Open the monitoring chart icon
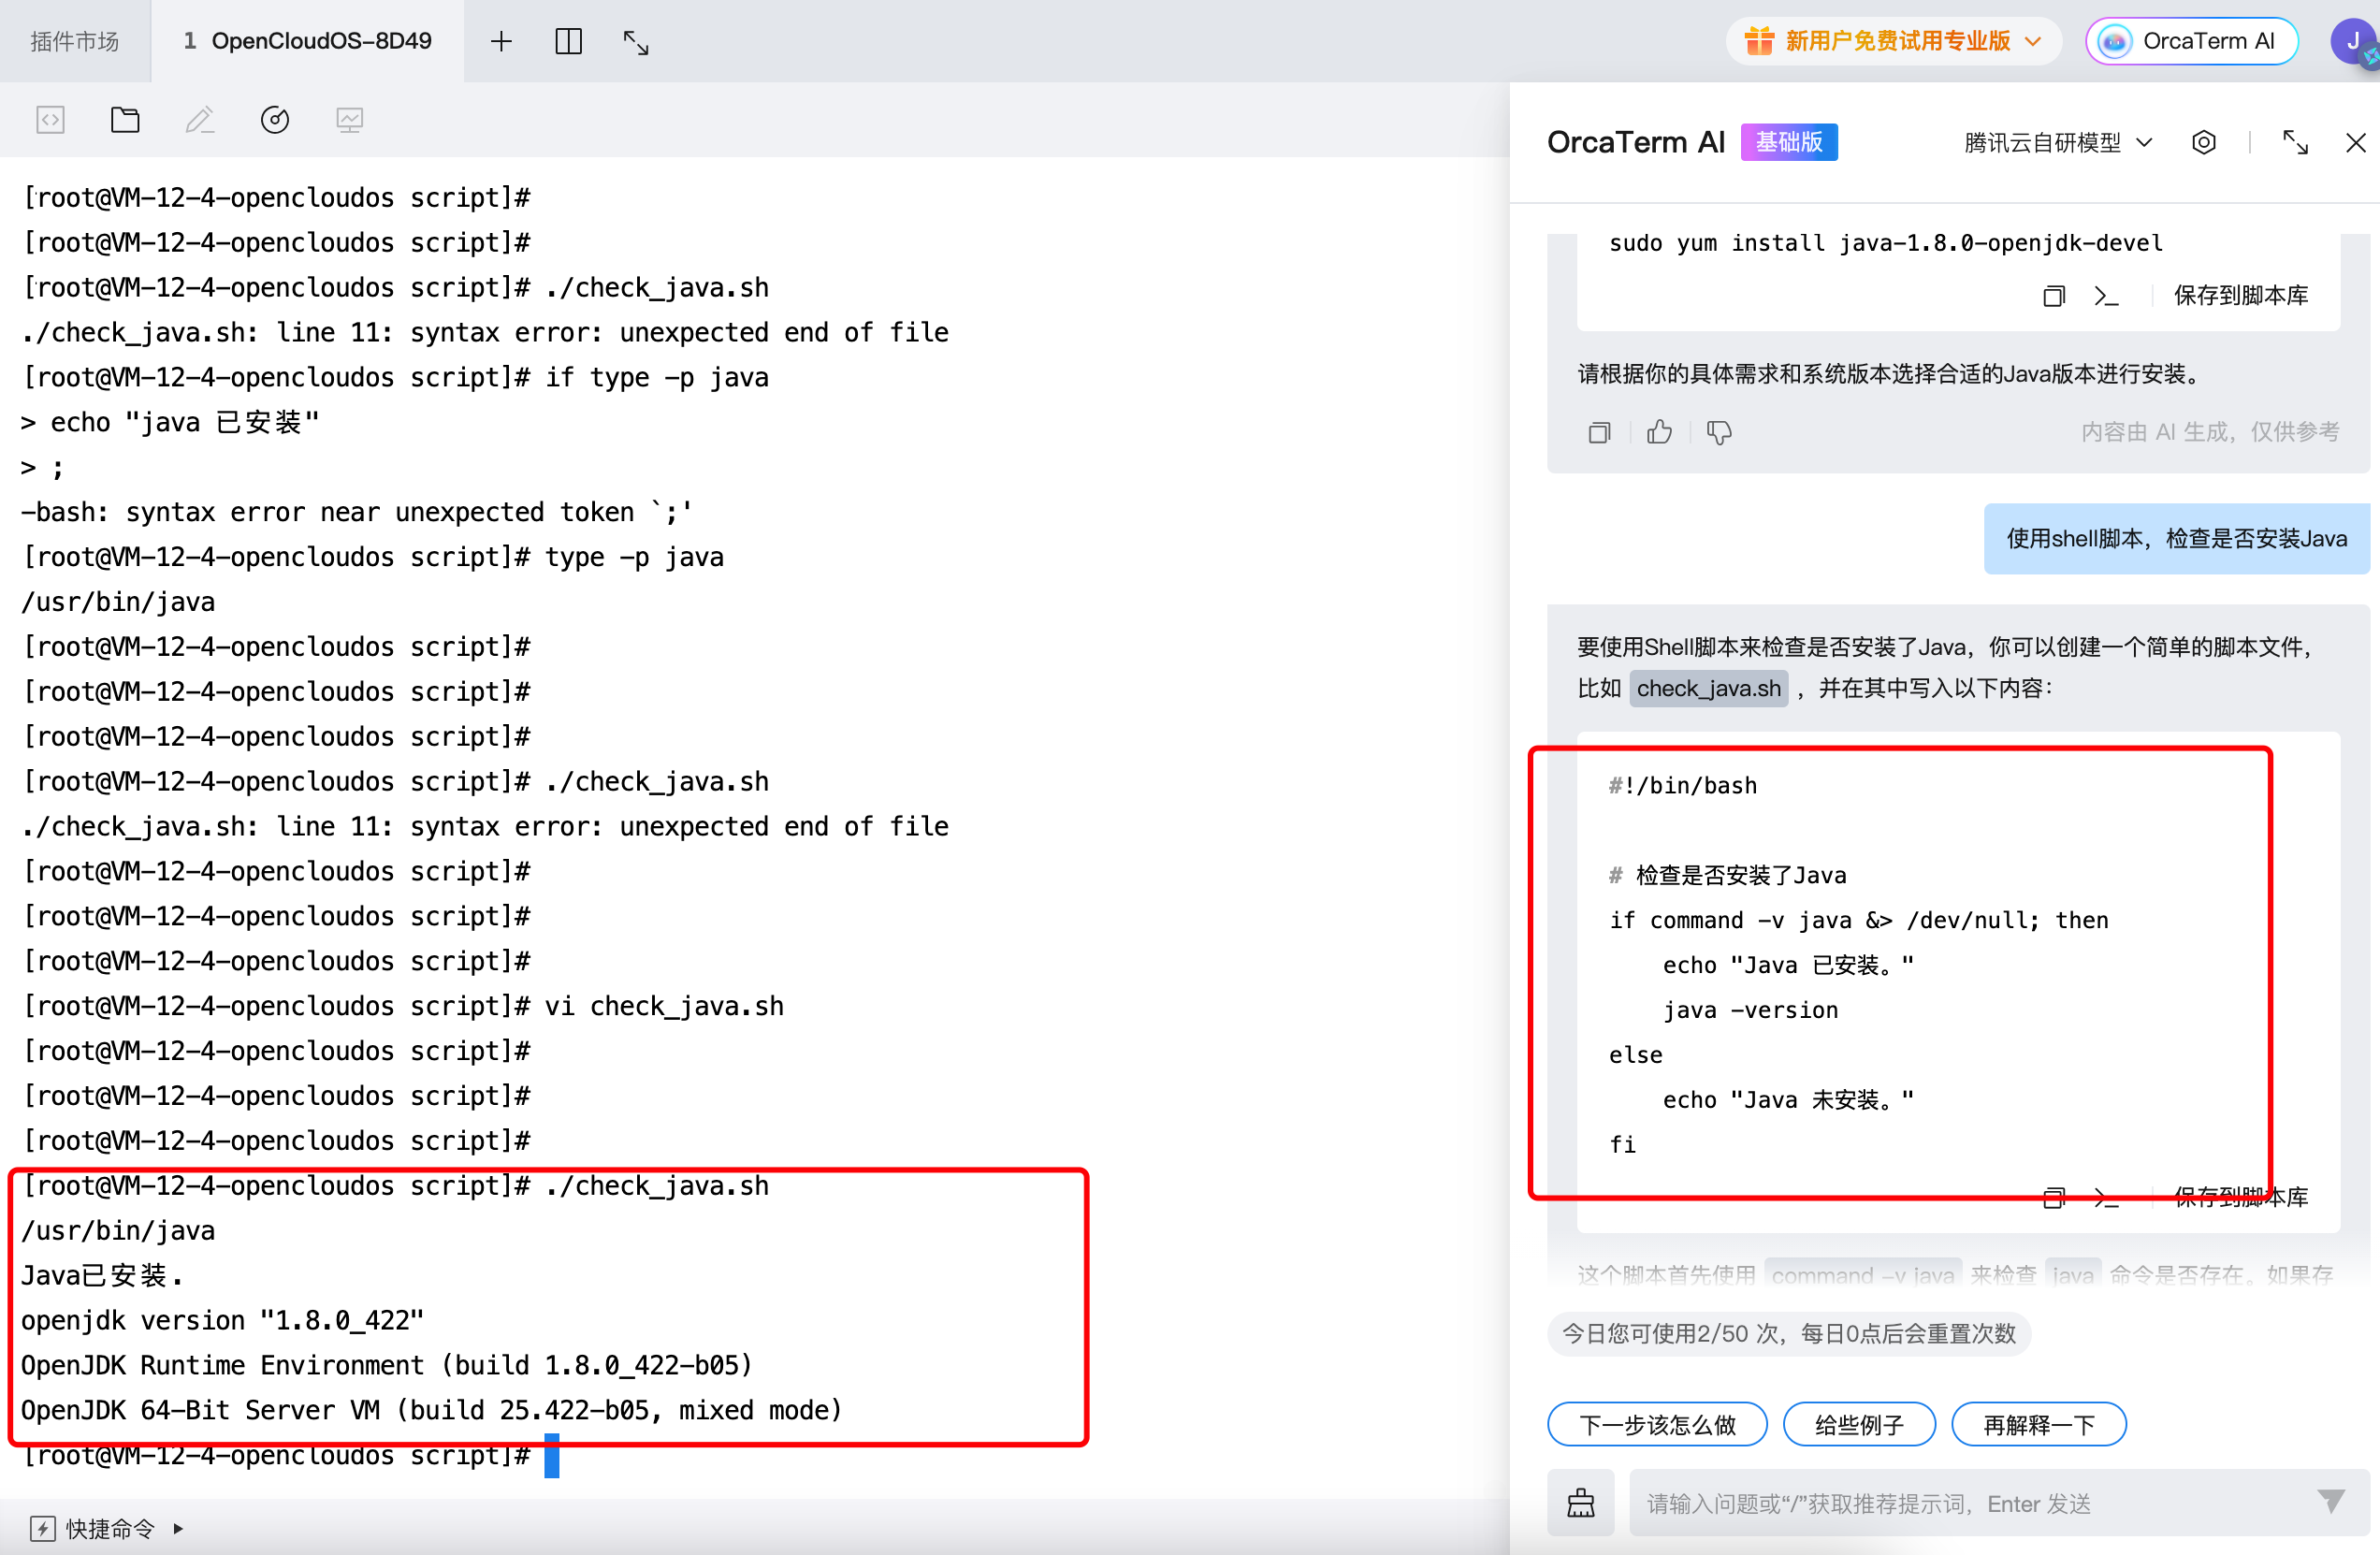 coord(349,121)
